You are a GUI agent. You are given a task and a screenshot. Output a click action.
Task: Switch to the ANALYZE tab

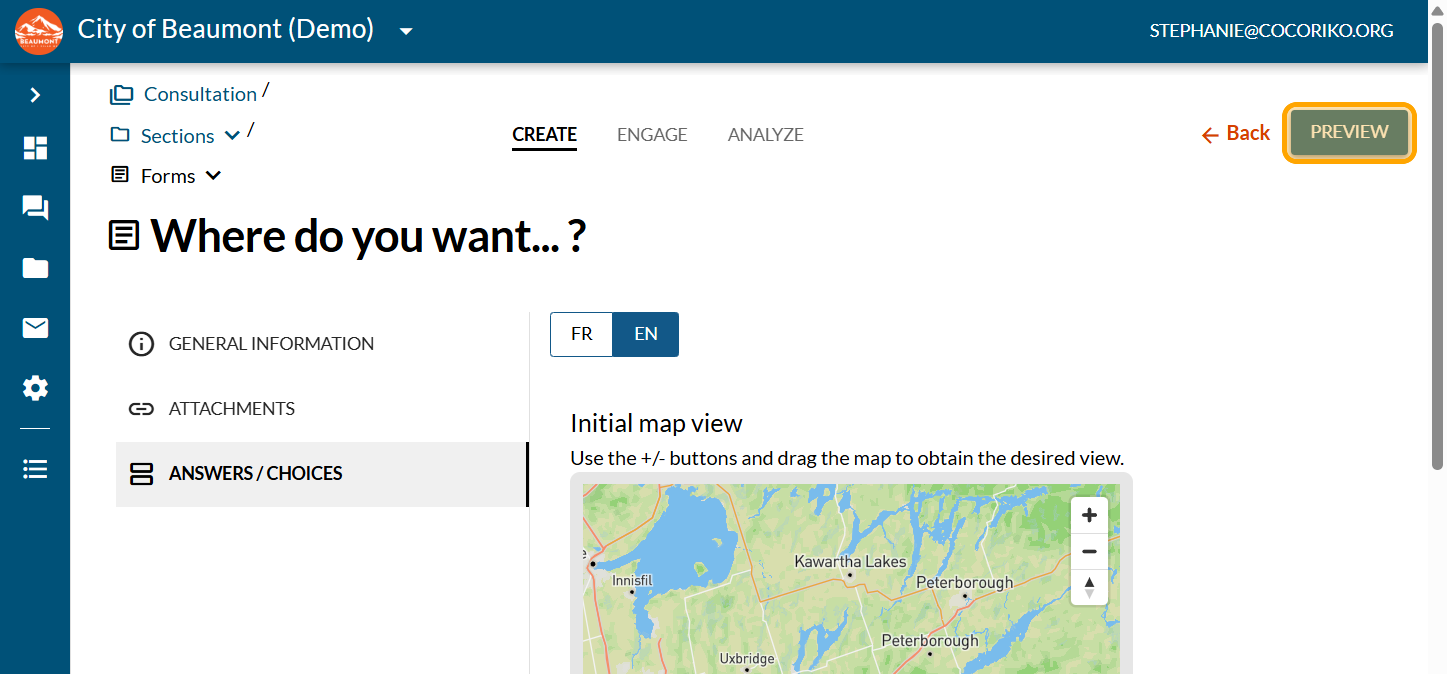(x=765, y=134)
